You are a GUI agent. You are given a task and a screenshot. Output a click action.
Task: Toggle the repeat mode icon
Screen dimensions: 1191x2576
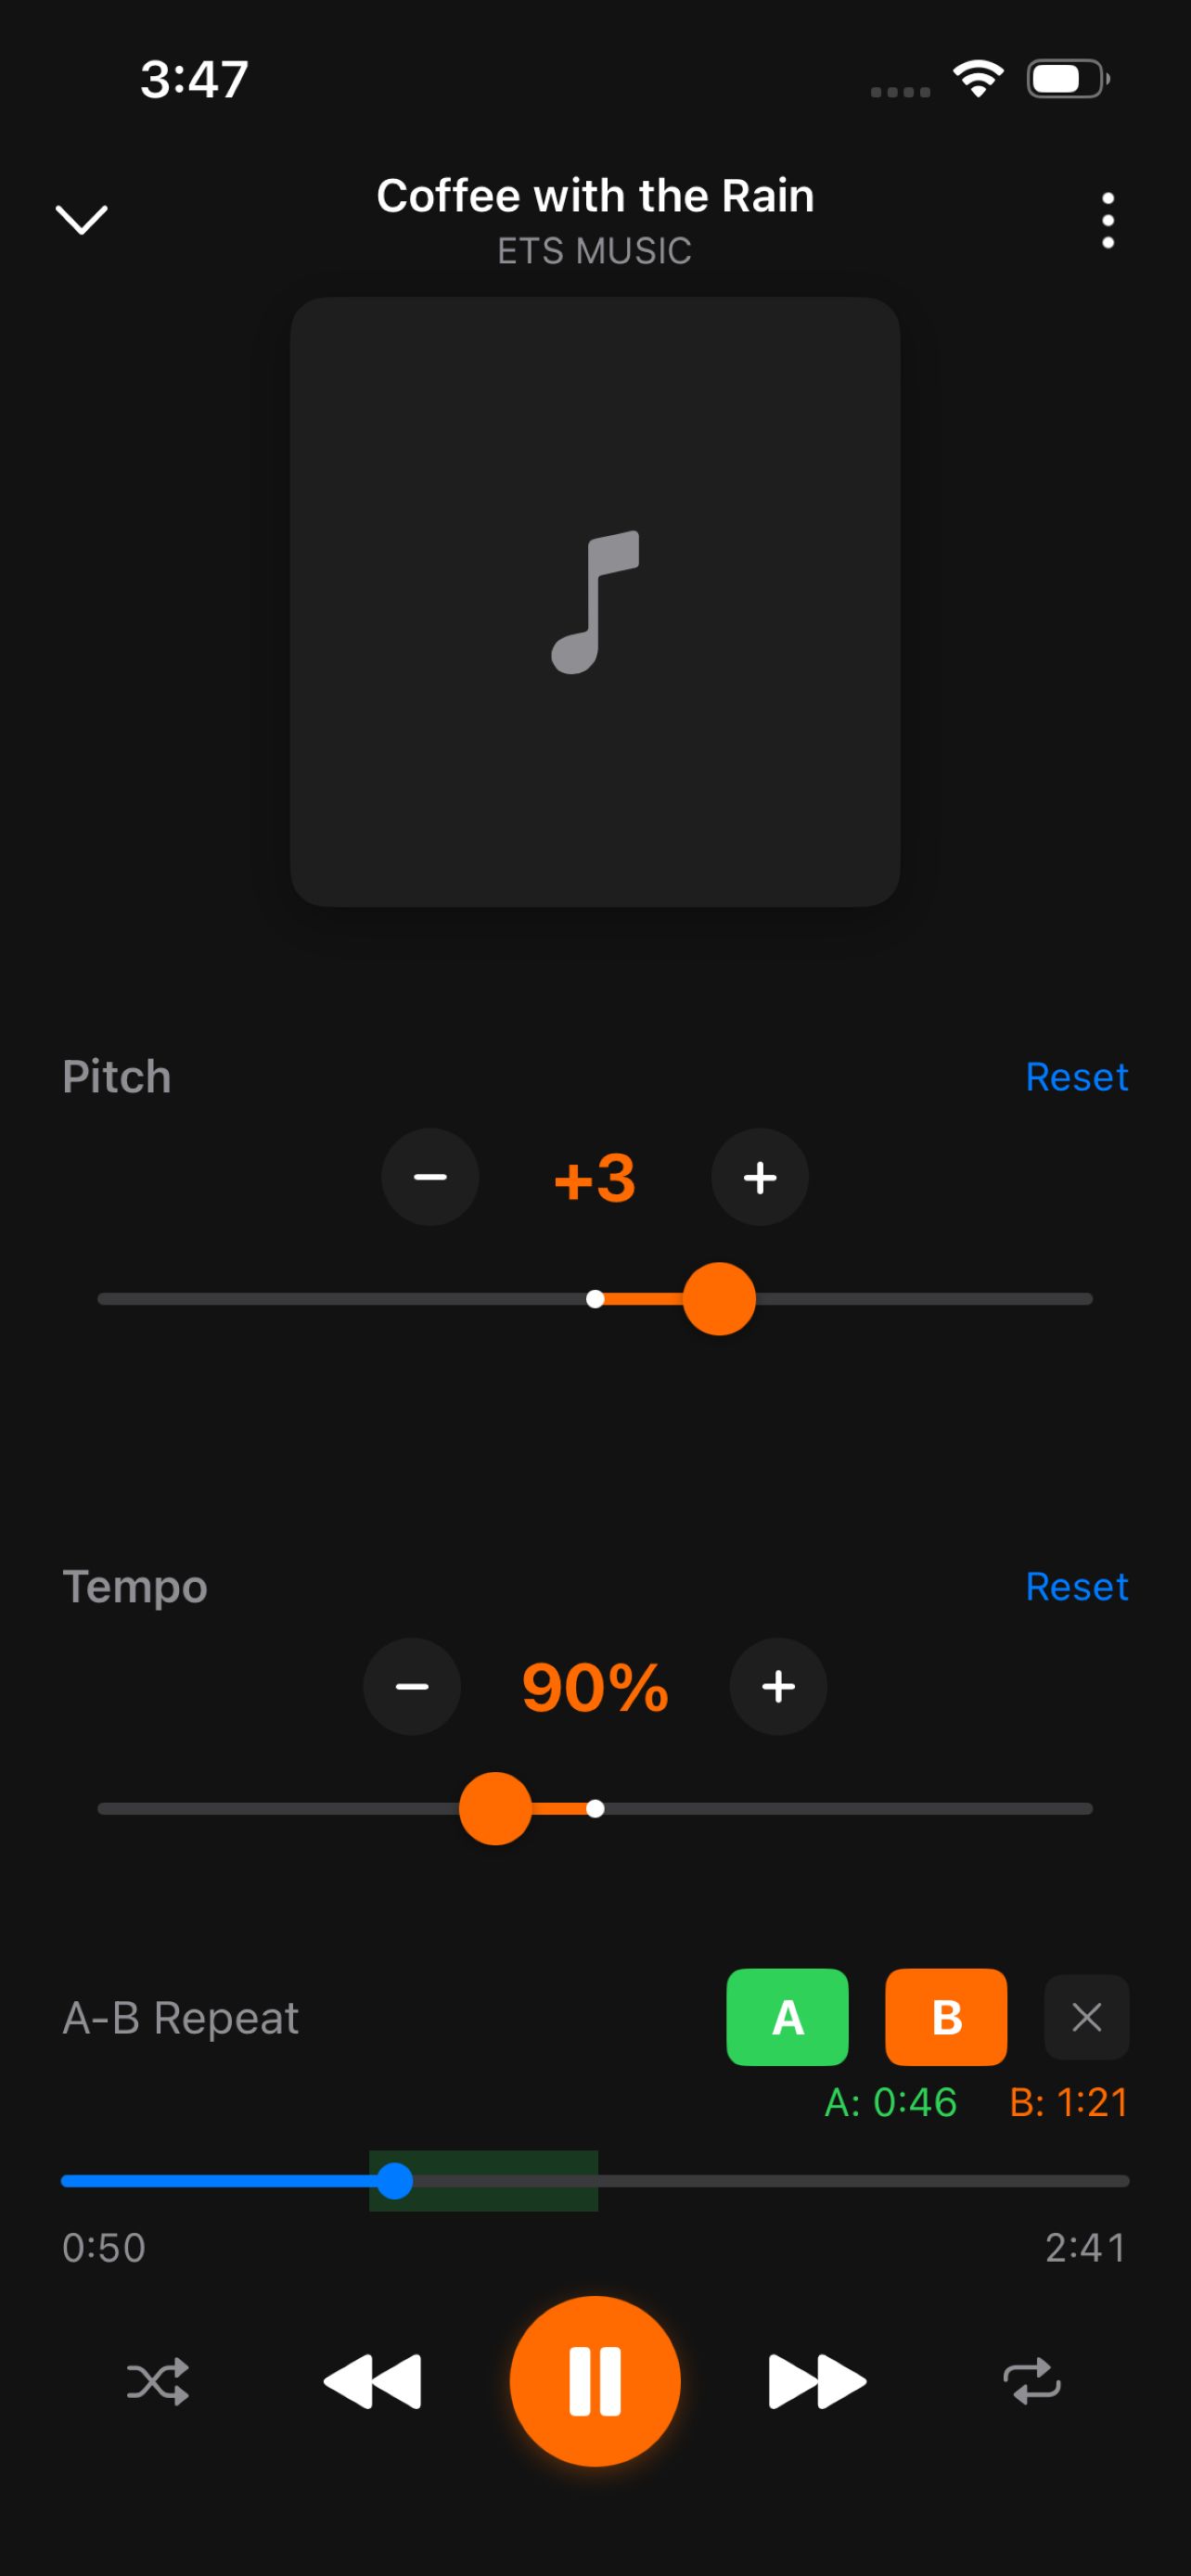pos(1032,2382)
